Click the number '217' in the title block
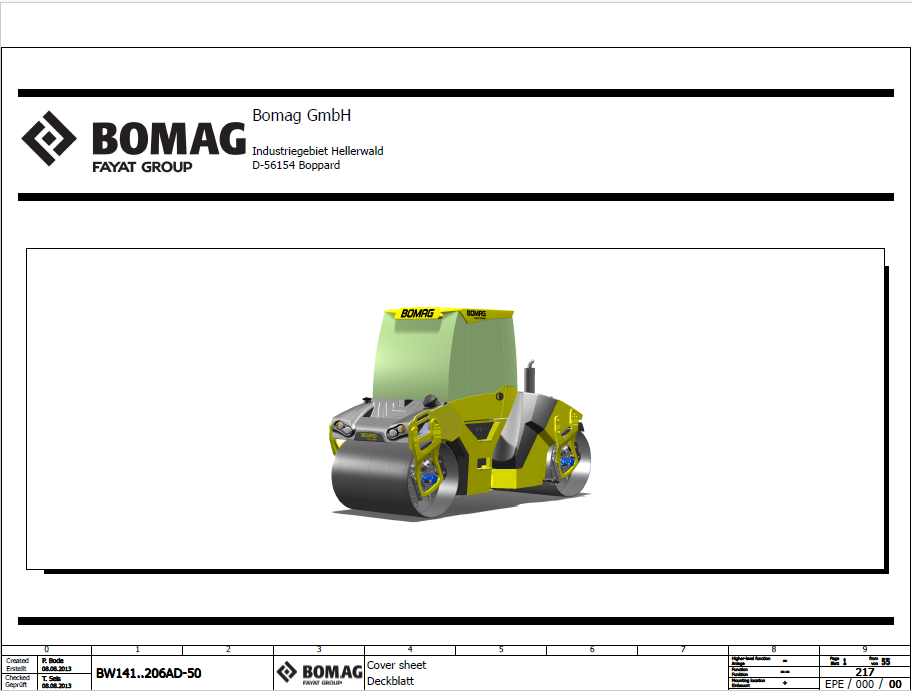The width and height of the screenshot is (912, 691). point(865,672)
